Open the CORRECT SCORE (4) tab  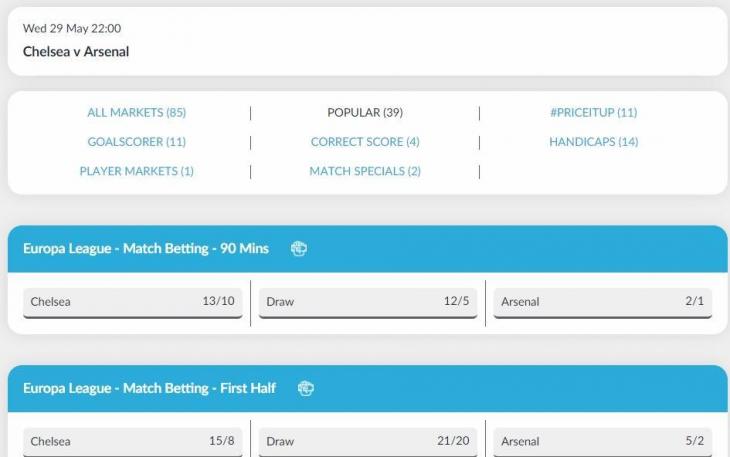[365, 142]
